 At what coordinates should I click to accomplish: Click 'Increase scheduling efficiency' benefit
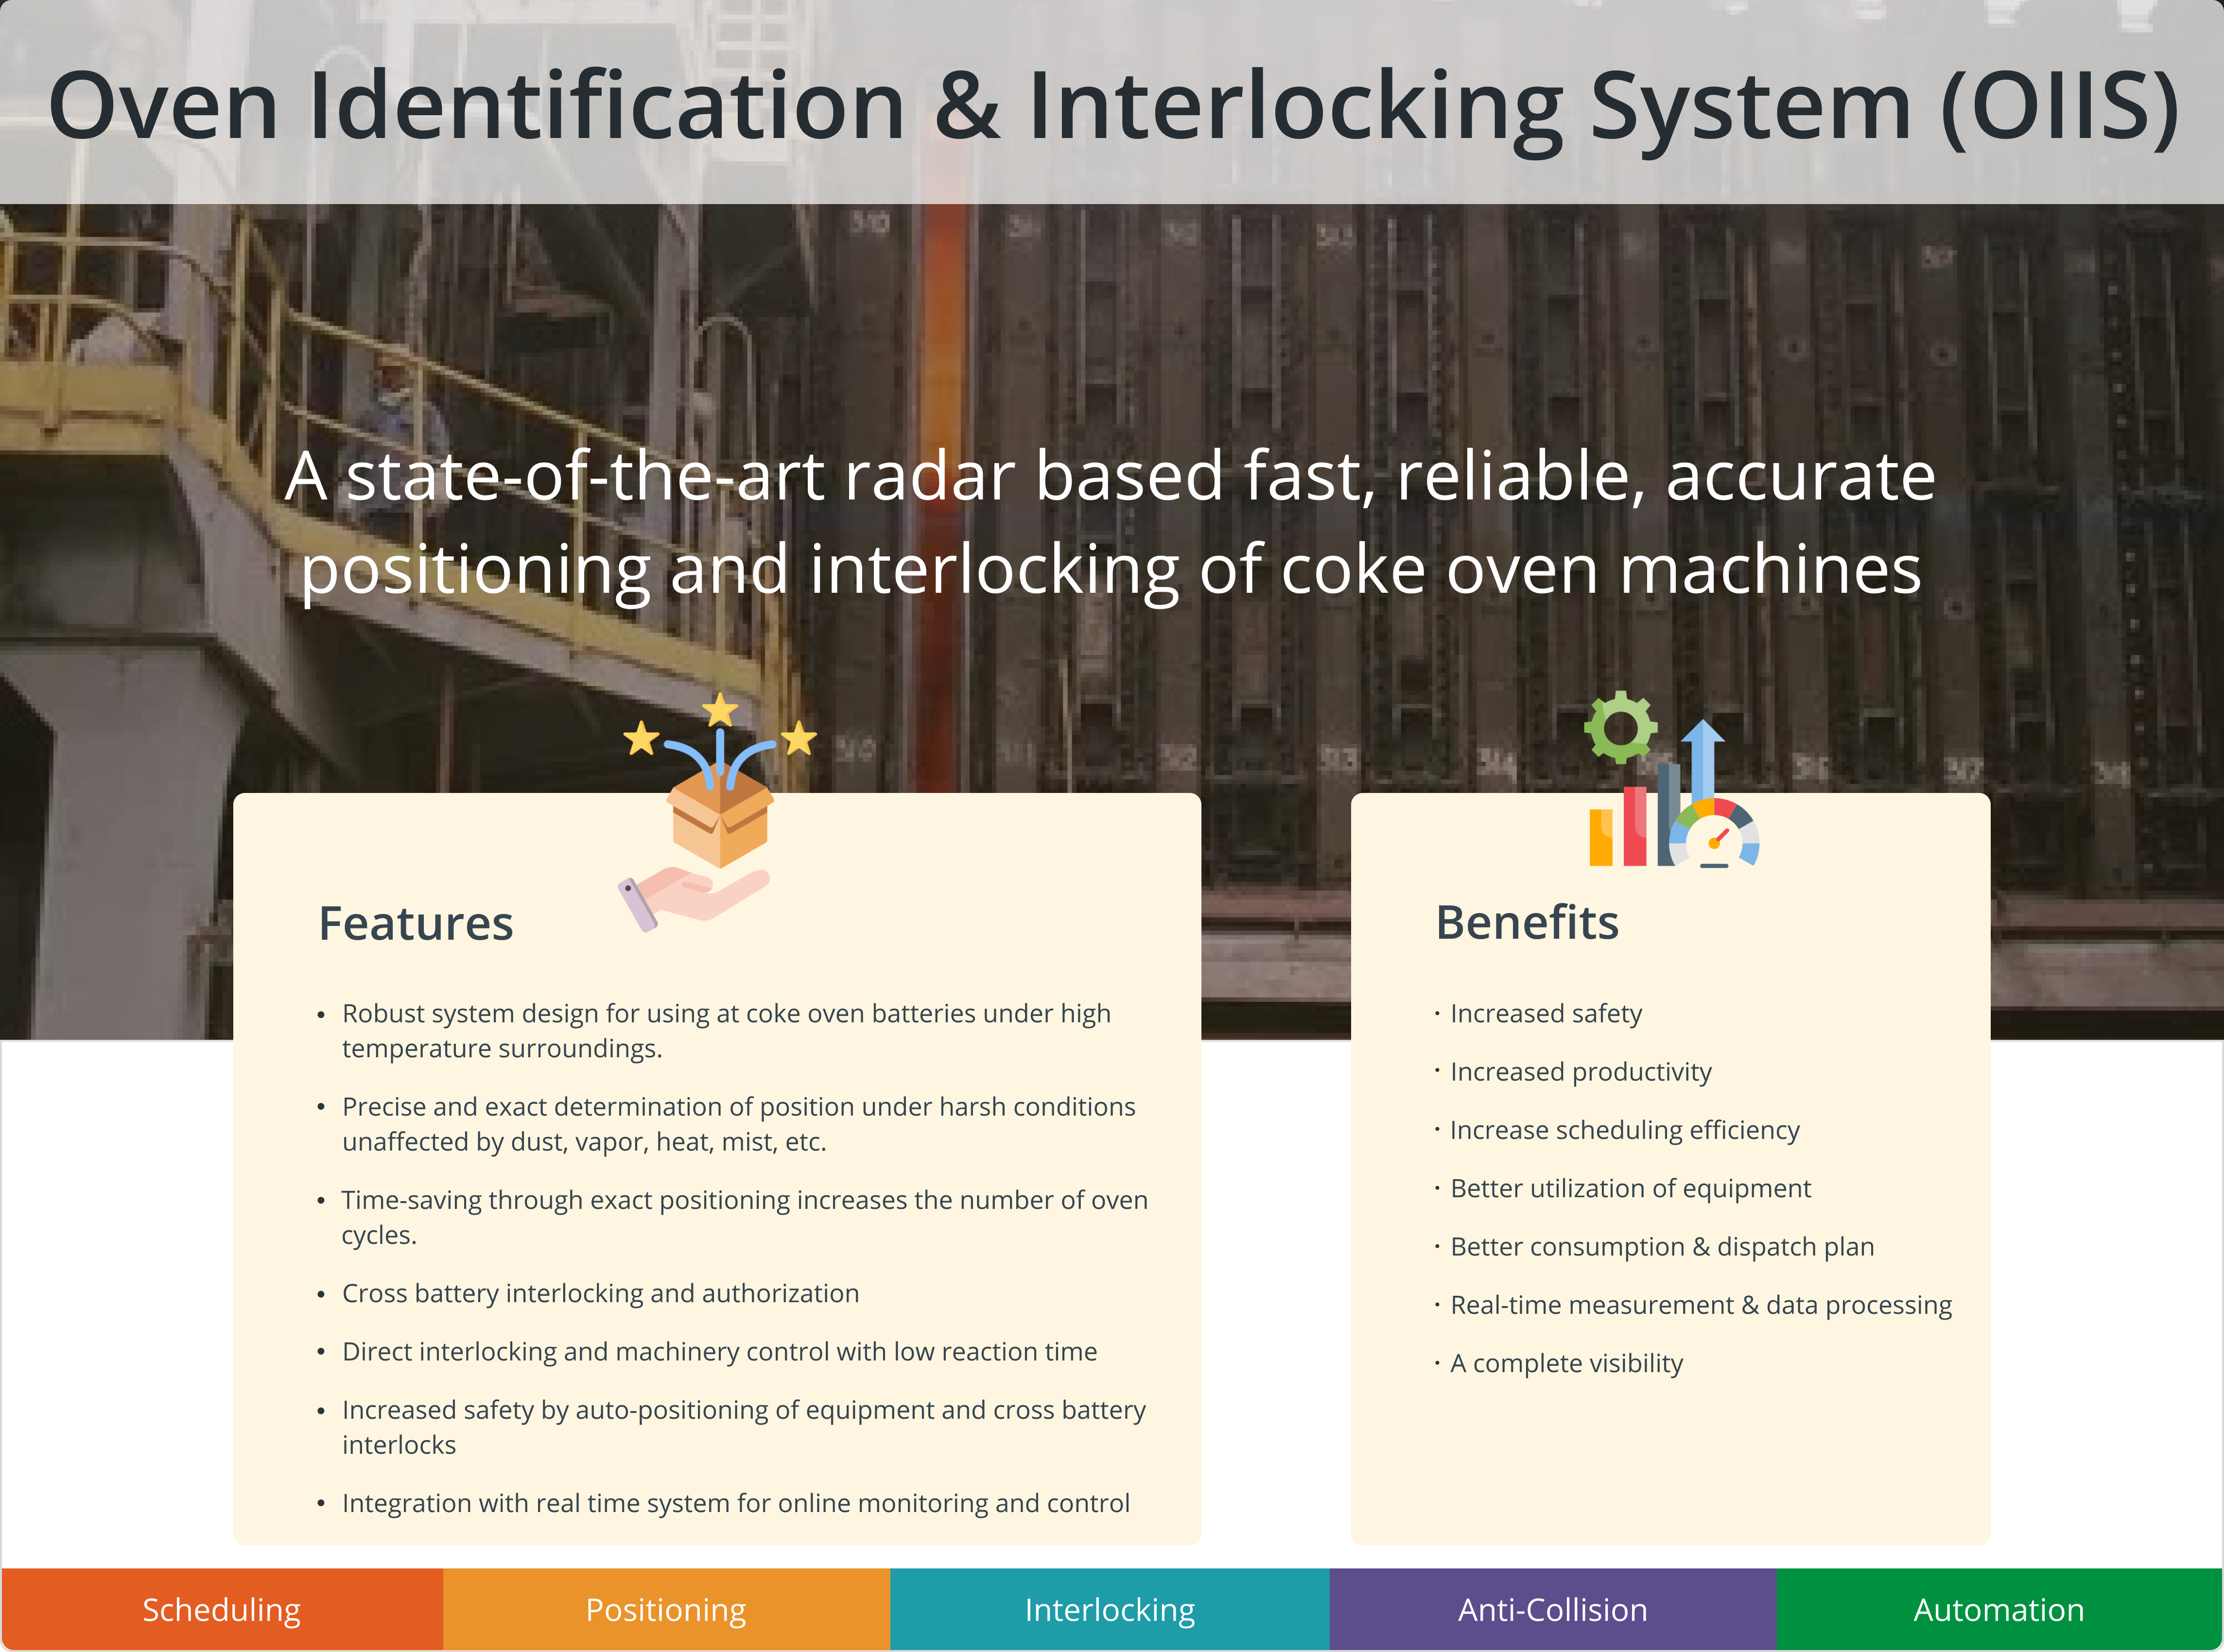pos(1625,1130)
